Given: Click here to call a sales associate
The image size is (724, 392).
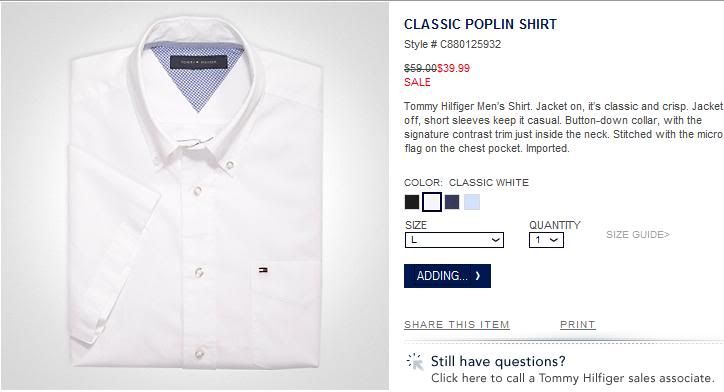Looking at the screenshot, I should (573, 378).
